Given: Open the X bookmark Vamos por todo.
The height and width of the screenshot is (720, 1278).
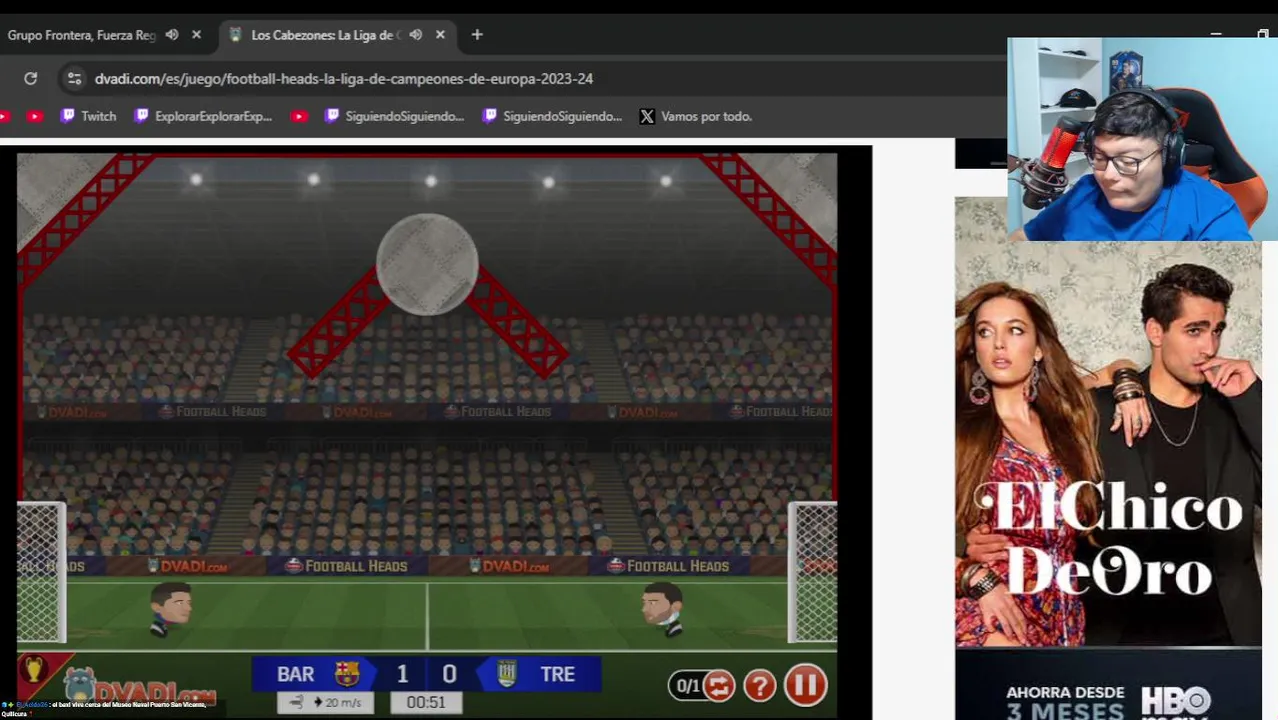Looking at the screenshot, I should pos(696,116).
